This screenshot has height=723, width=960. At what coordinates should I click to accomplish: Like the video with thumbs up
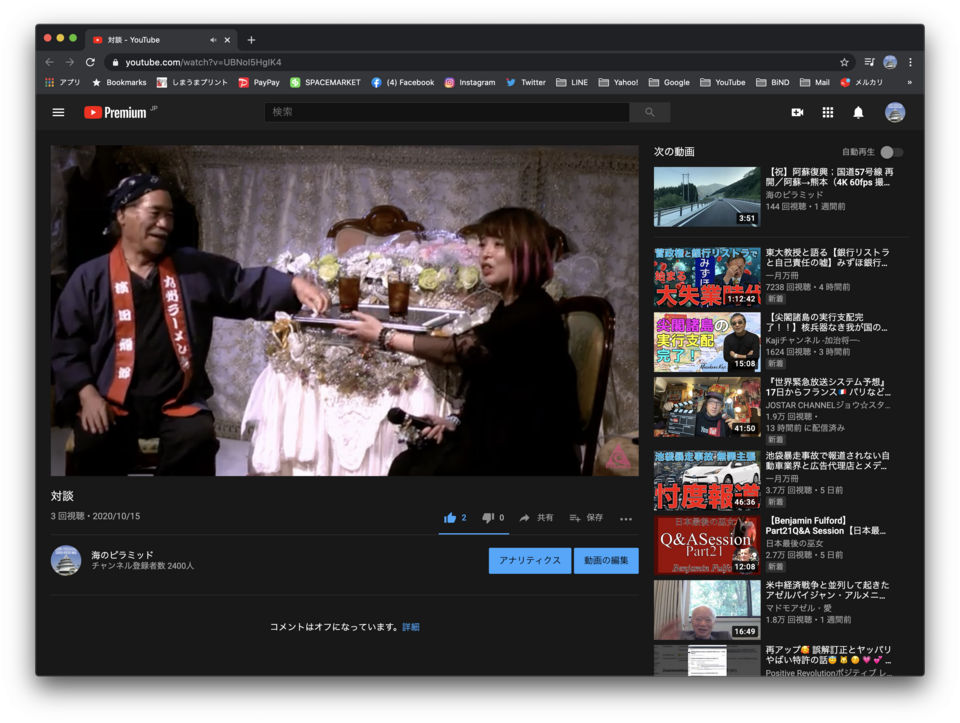(450, 518)
